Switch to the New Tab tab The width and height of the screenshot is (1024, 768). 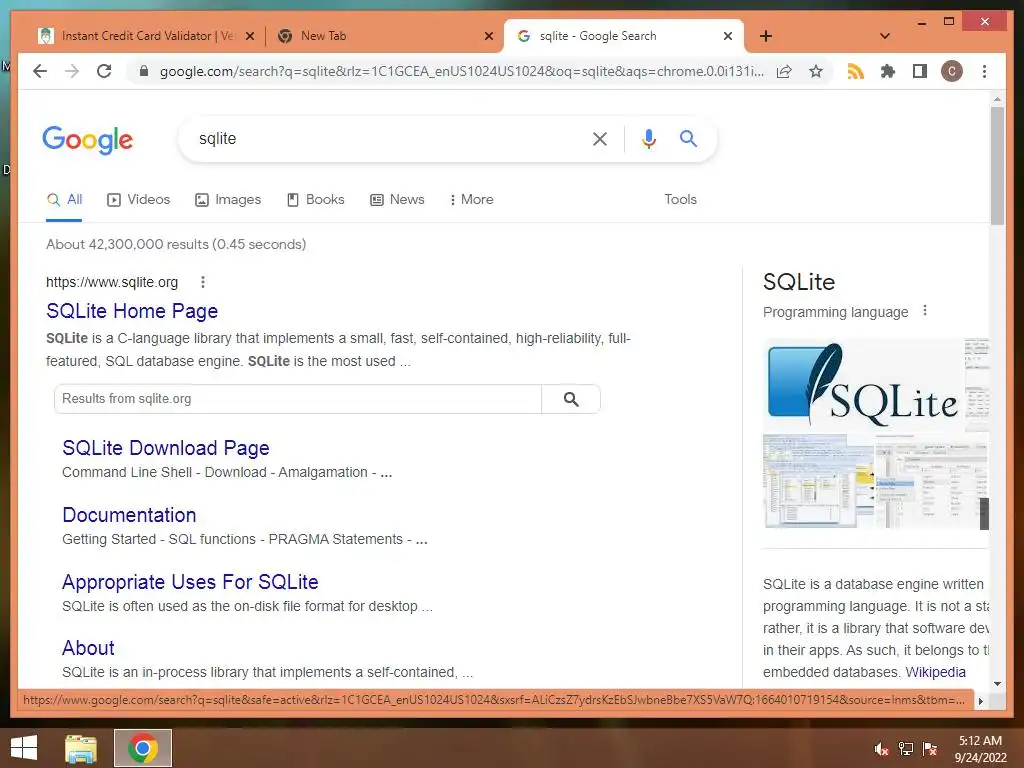385,36
